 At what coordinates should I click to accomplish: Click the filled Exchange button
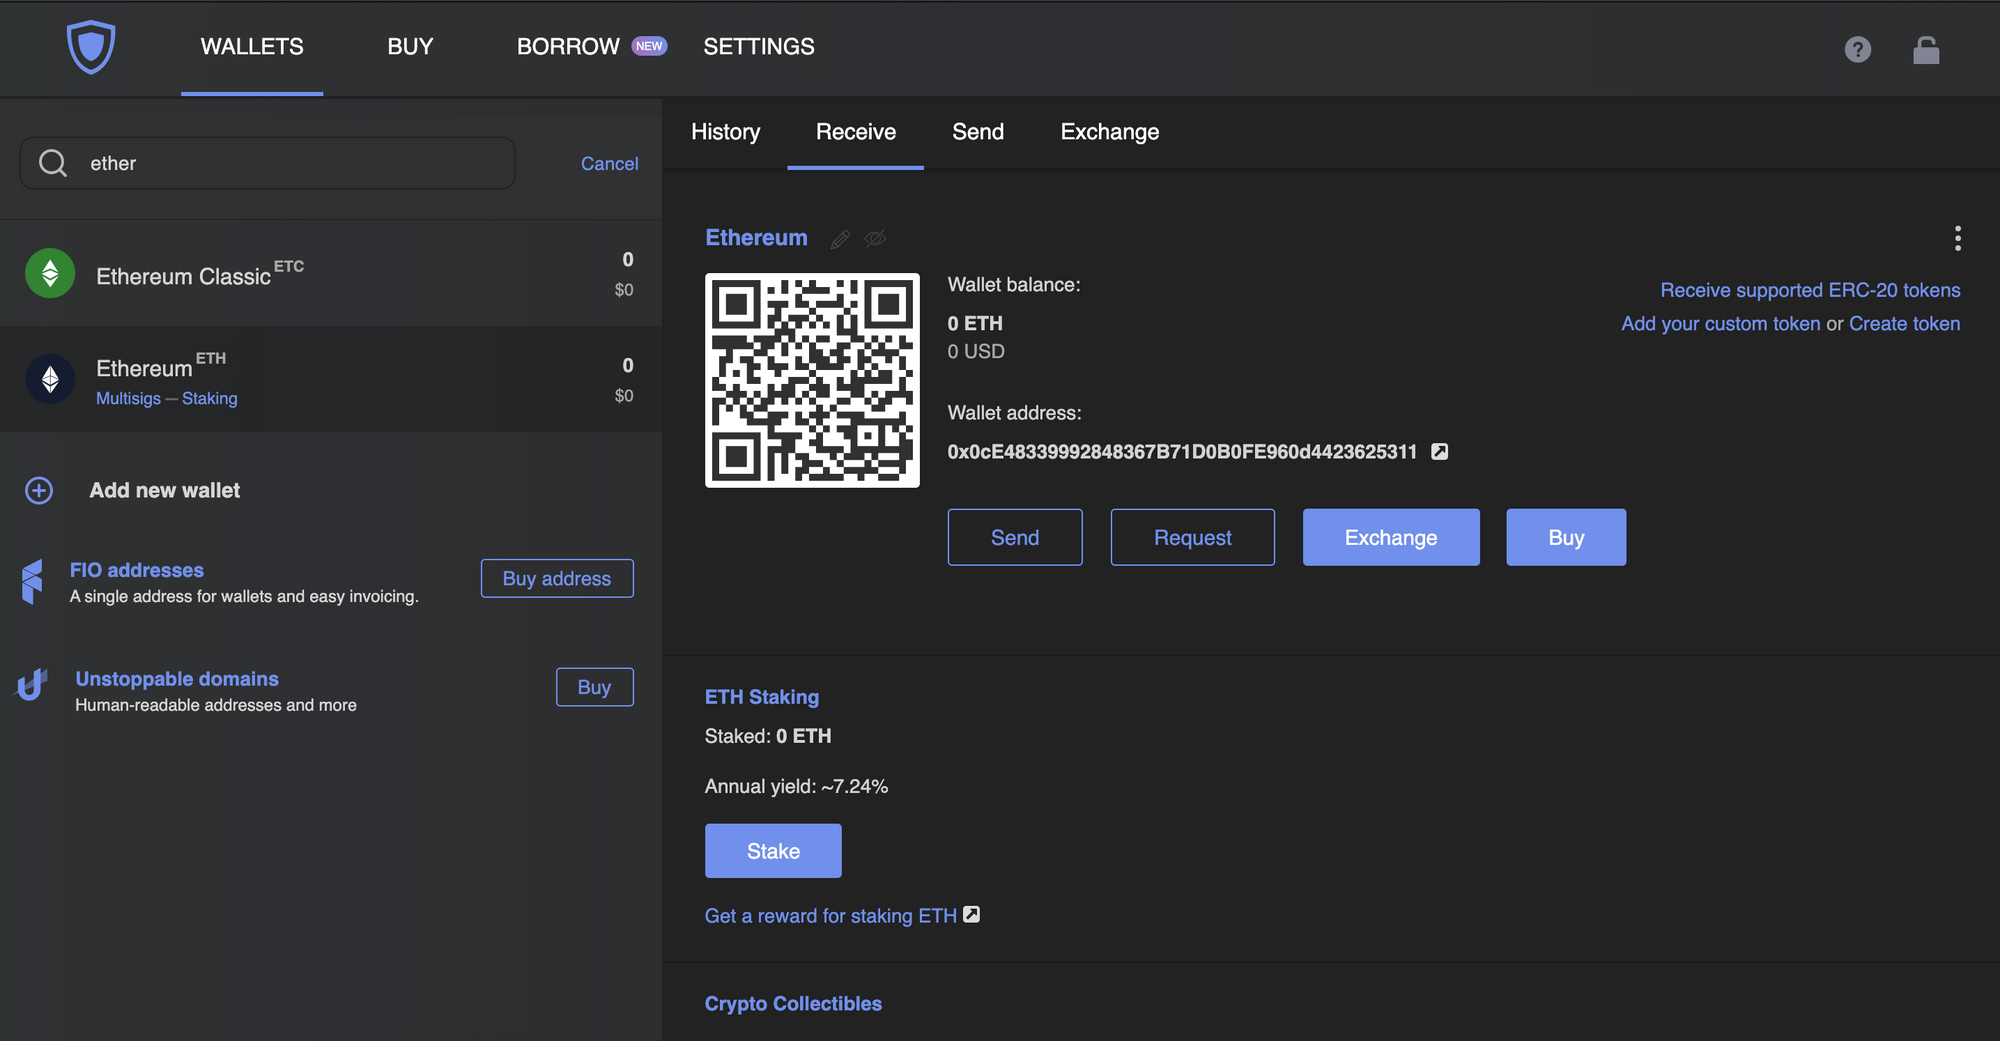1391,537
